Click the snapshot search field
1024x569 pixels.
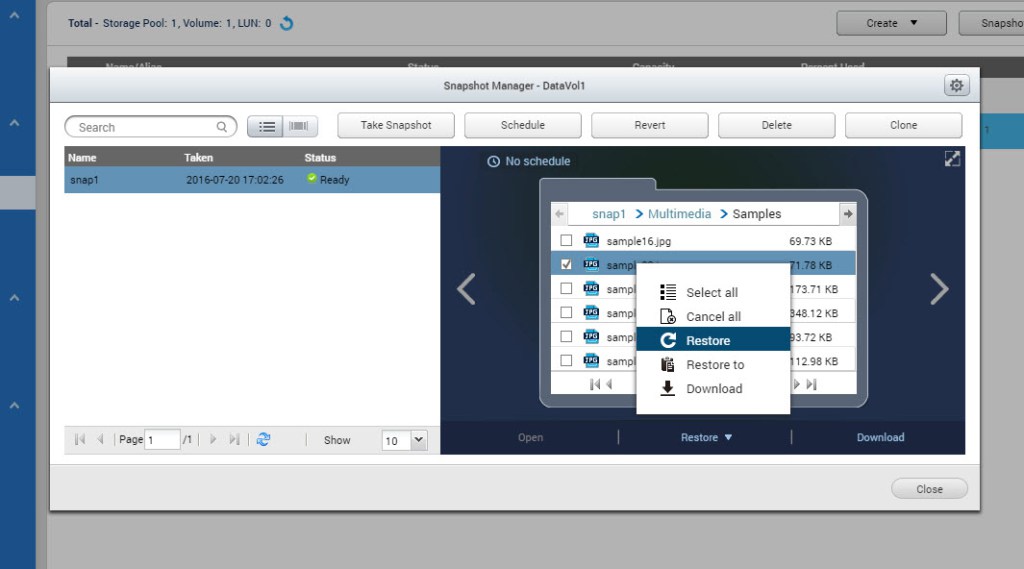coord(145,127)
